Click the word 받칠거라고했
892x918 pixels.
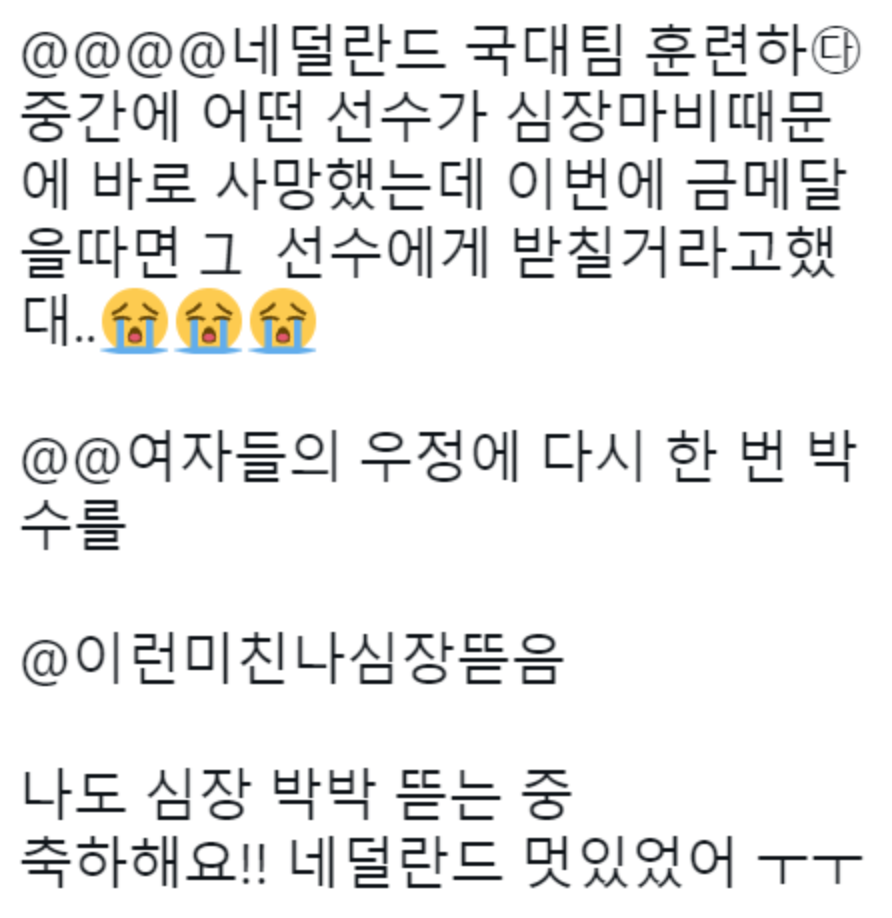674,254
